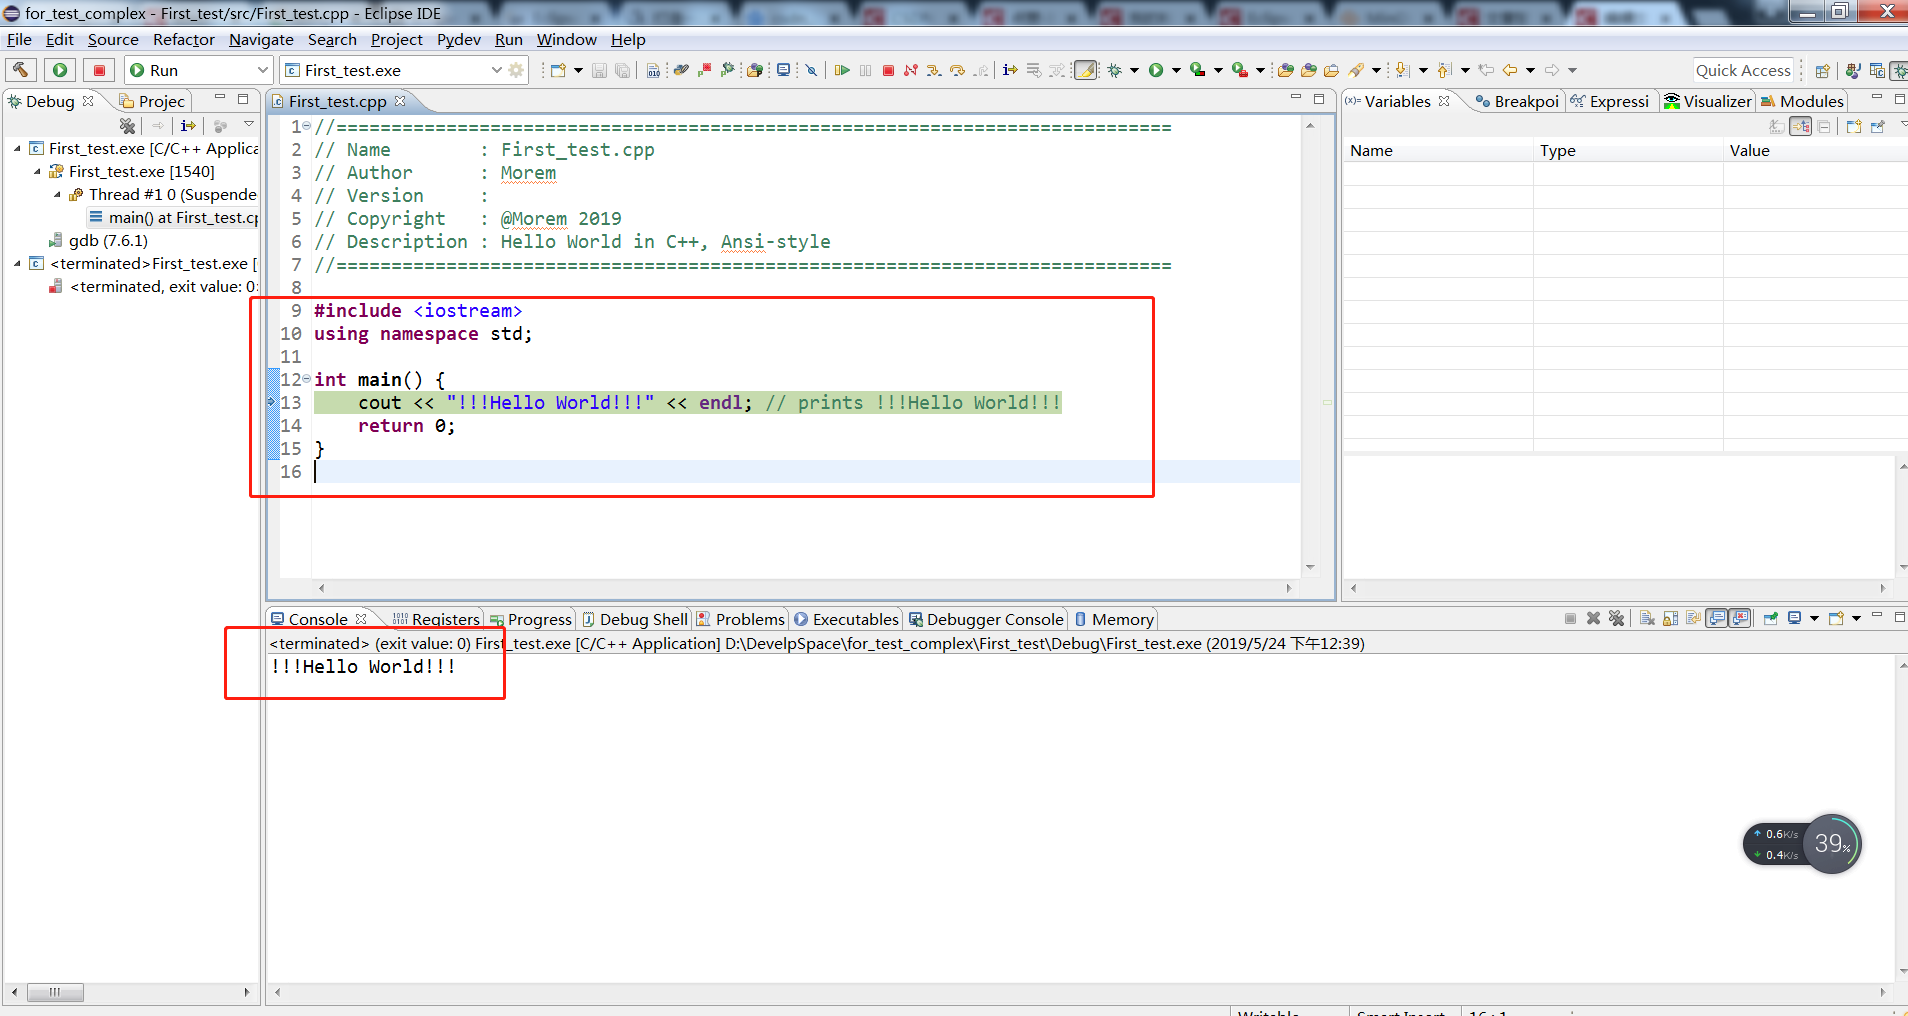Open the Display Selected Console dropdown
1908x1016 pixels.
tap(1815, 618)
